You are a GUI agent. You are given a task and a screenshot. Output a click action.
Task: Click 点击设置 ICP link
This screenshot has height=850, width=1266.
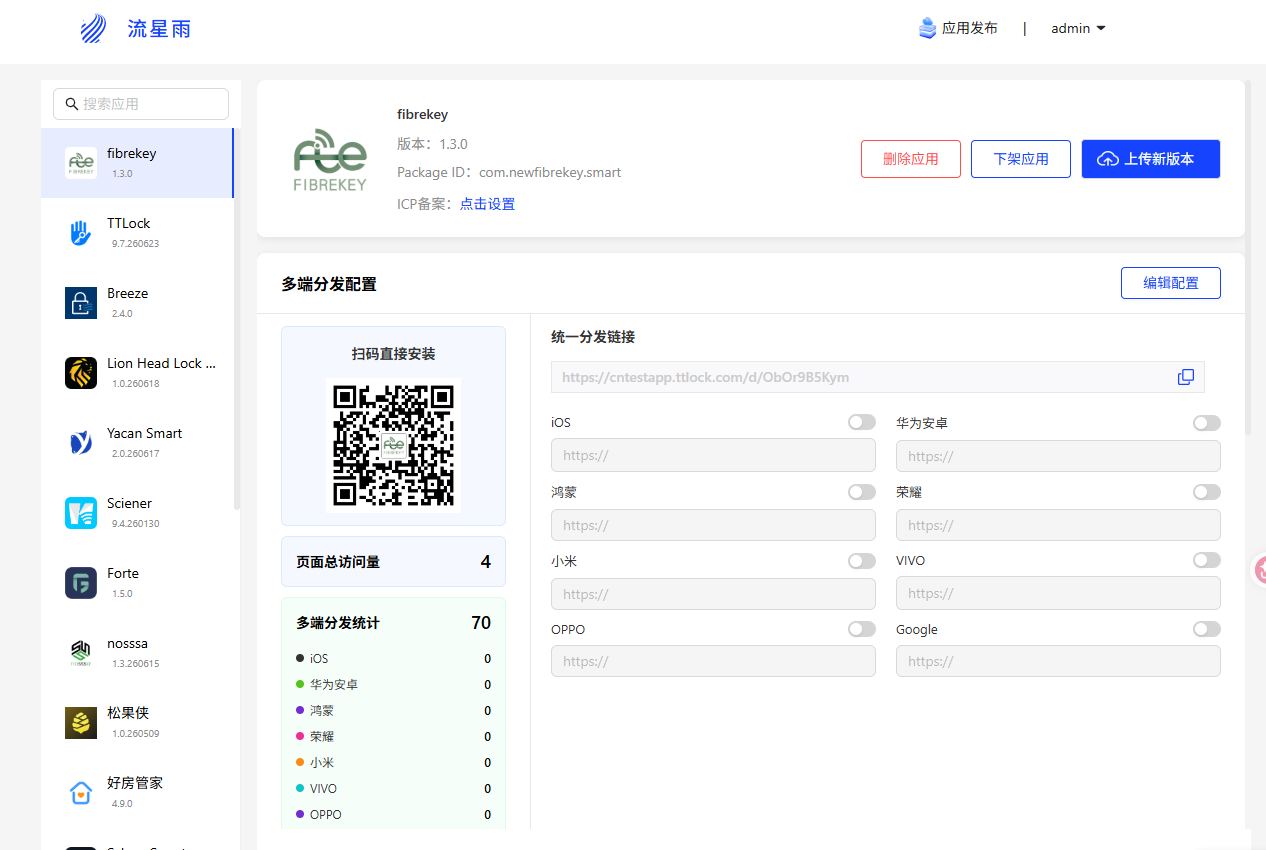tap(488, 204)
